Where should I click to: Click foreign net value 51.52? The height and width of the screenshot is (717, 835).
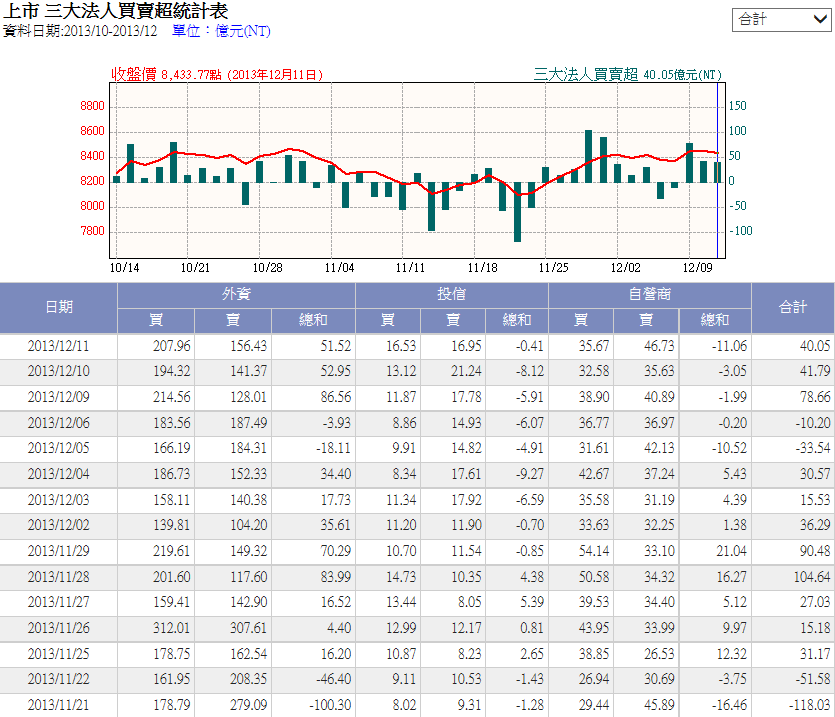click(335, 346)
